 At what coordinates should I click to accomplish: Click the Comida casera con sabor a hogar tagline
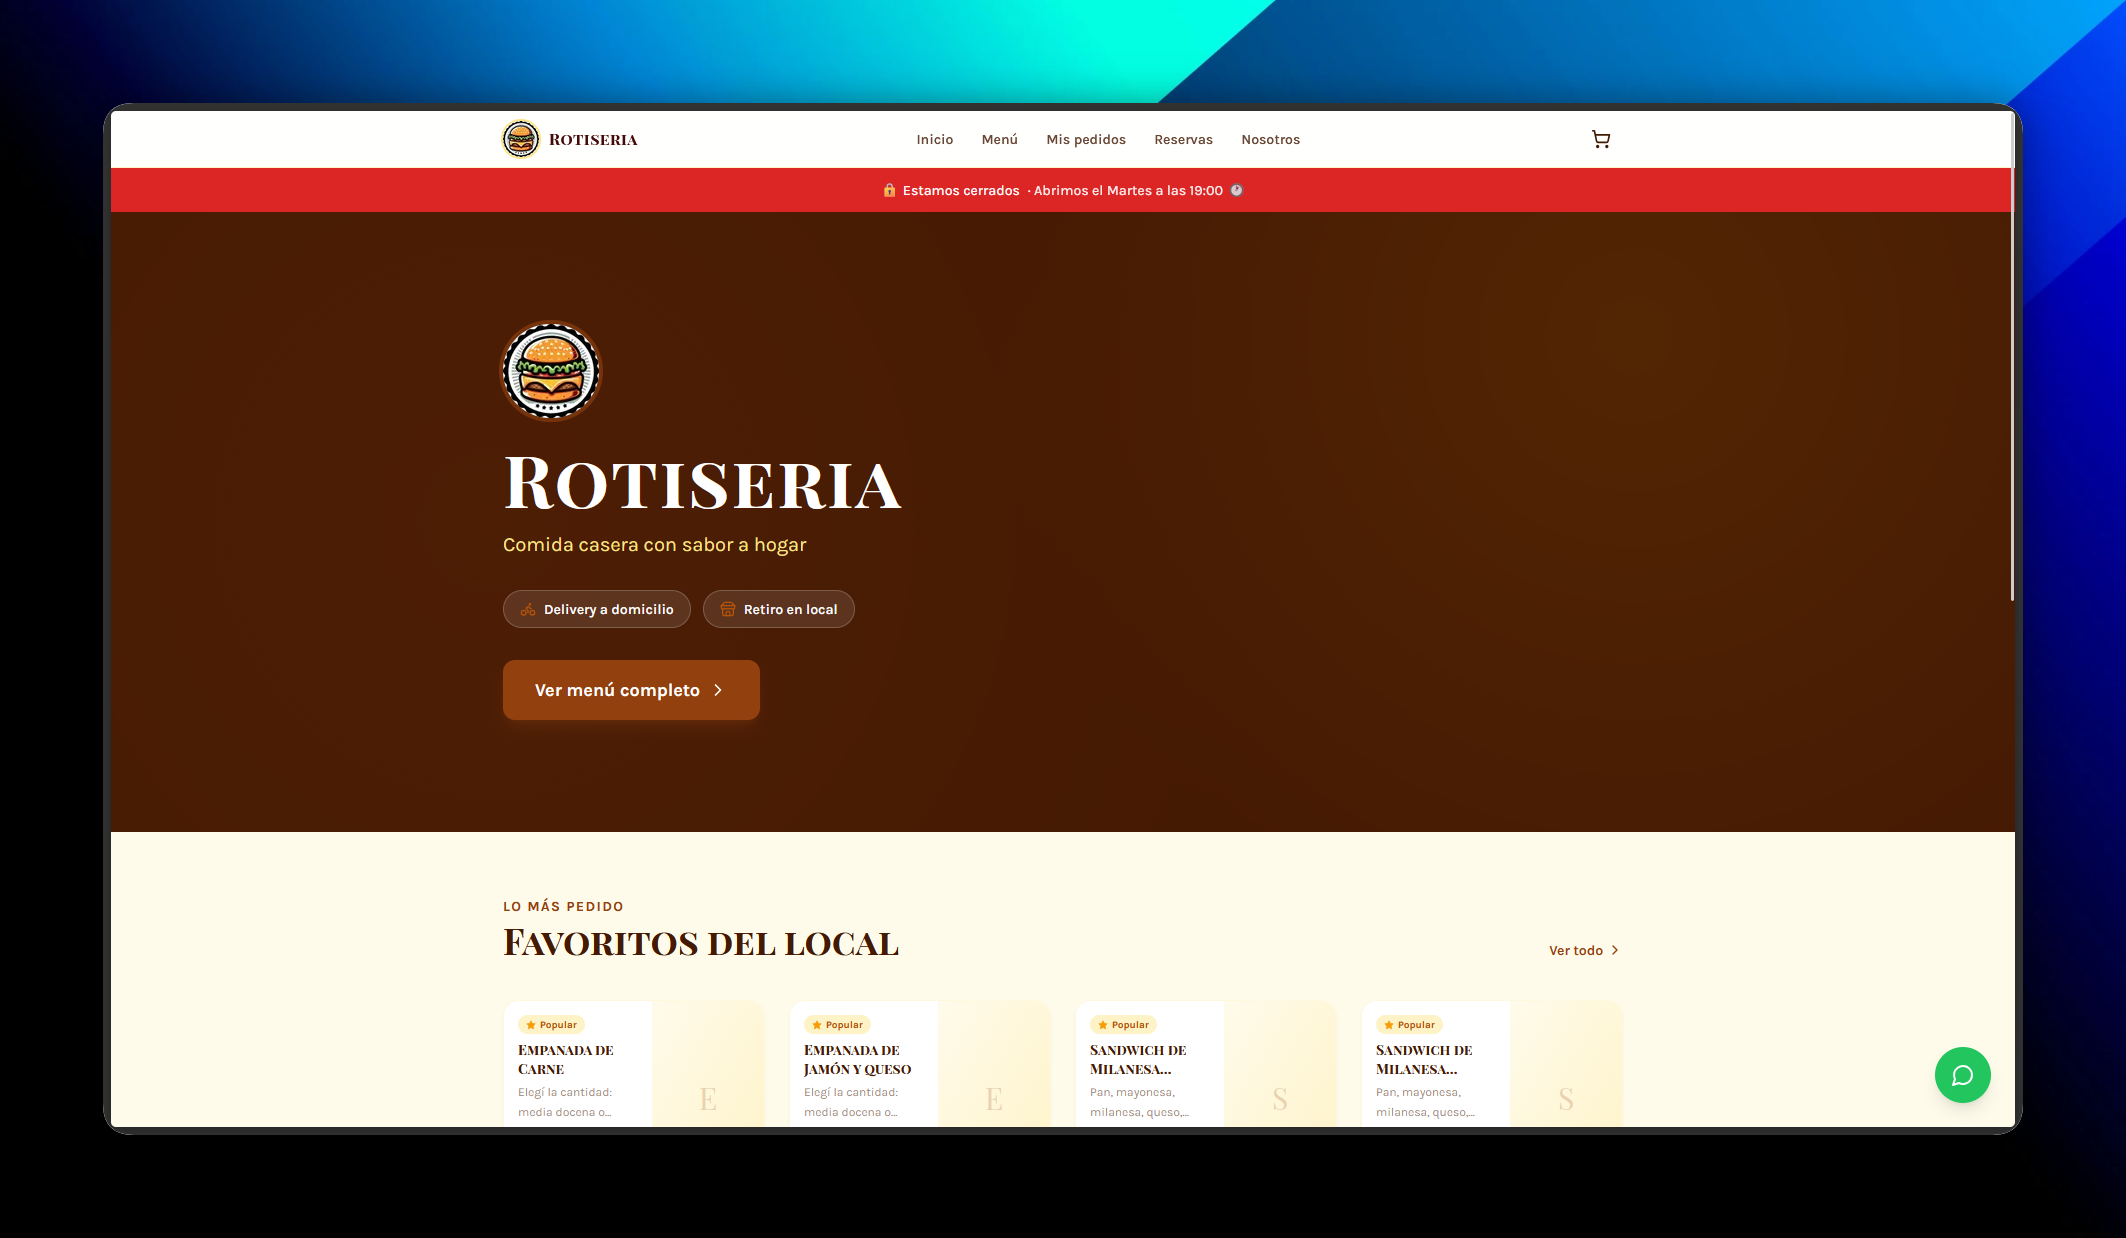tap(654, 545)
